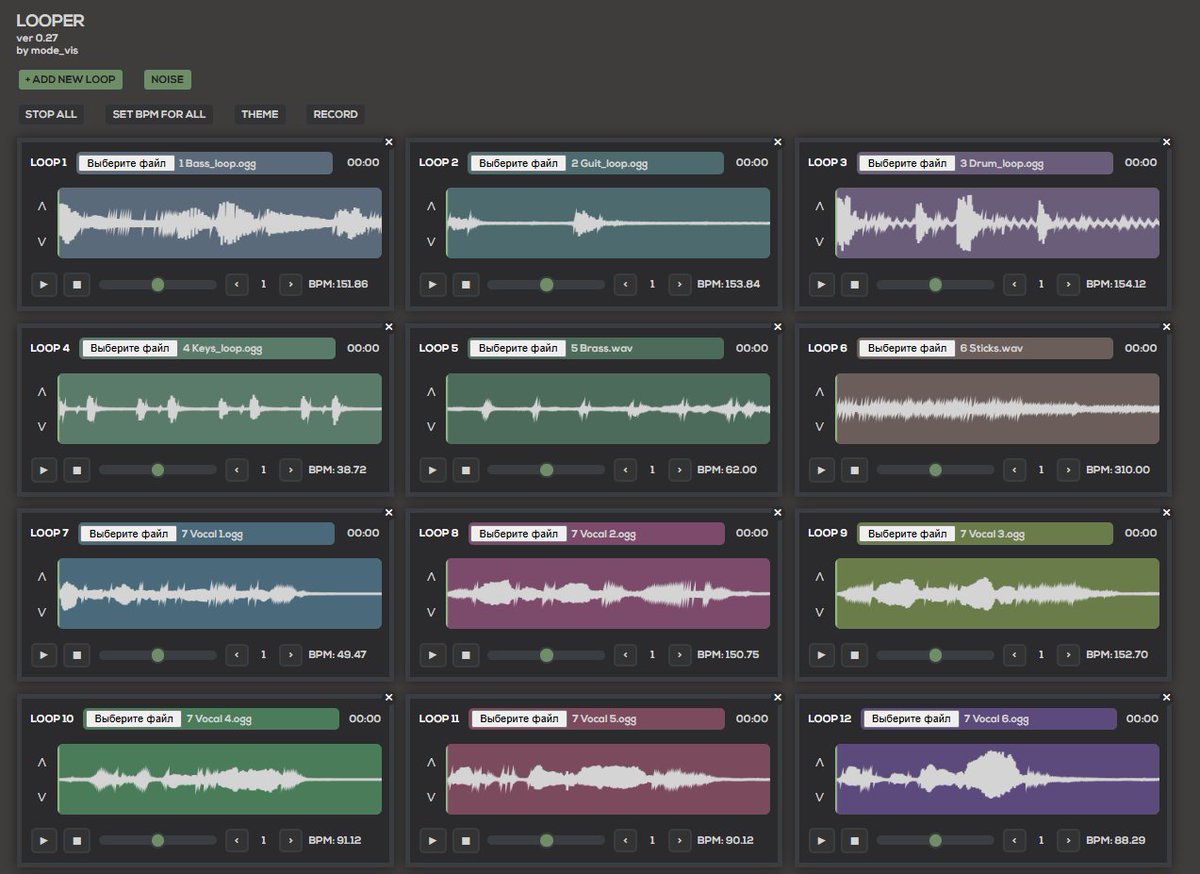Click up caret on Loop 5
1200x874 pixels.
click(431, 392)
